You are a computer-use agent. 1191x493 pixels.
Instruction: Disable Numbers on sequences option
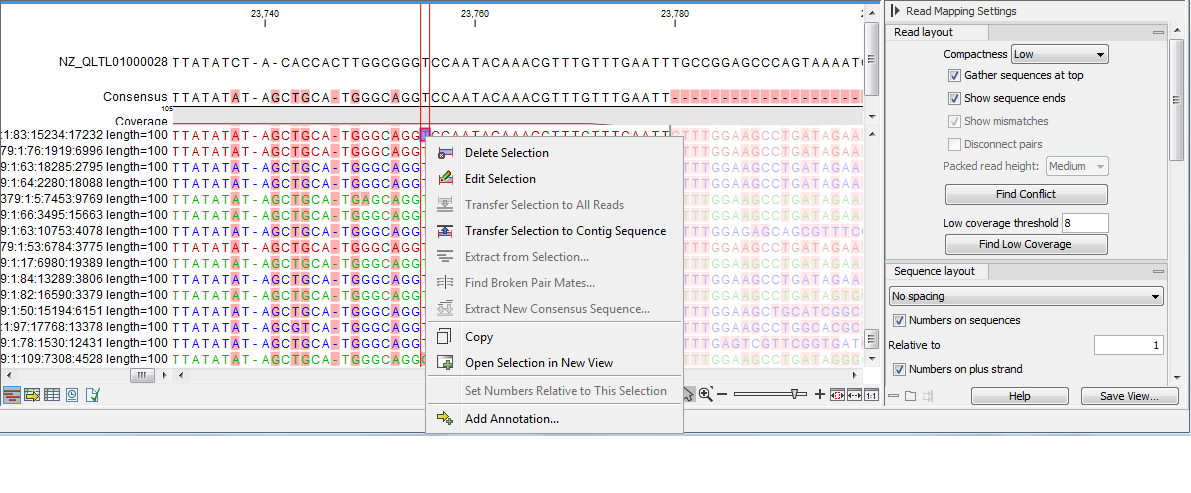(899, 320)
